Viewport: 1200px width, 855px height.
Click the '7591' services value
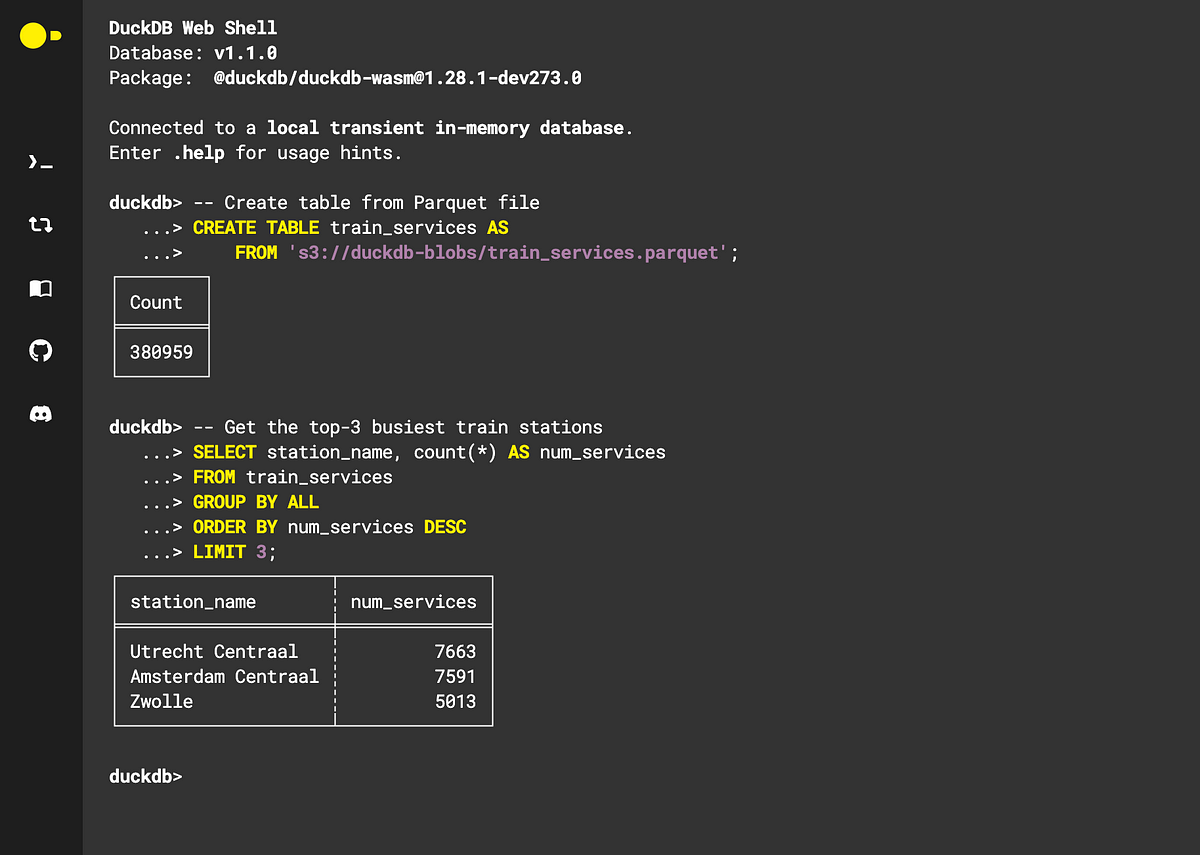(x=456, y=676)
